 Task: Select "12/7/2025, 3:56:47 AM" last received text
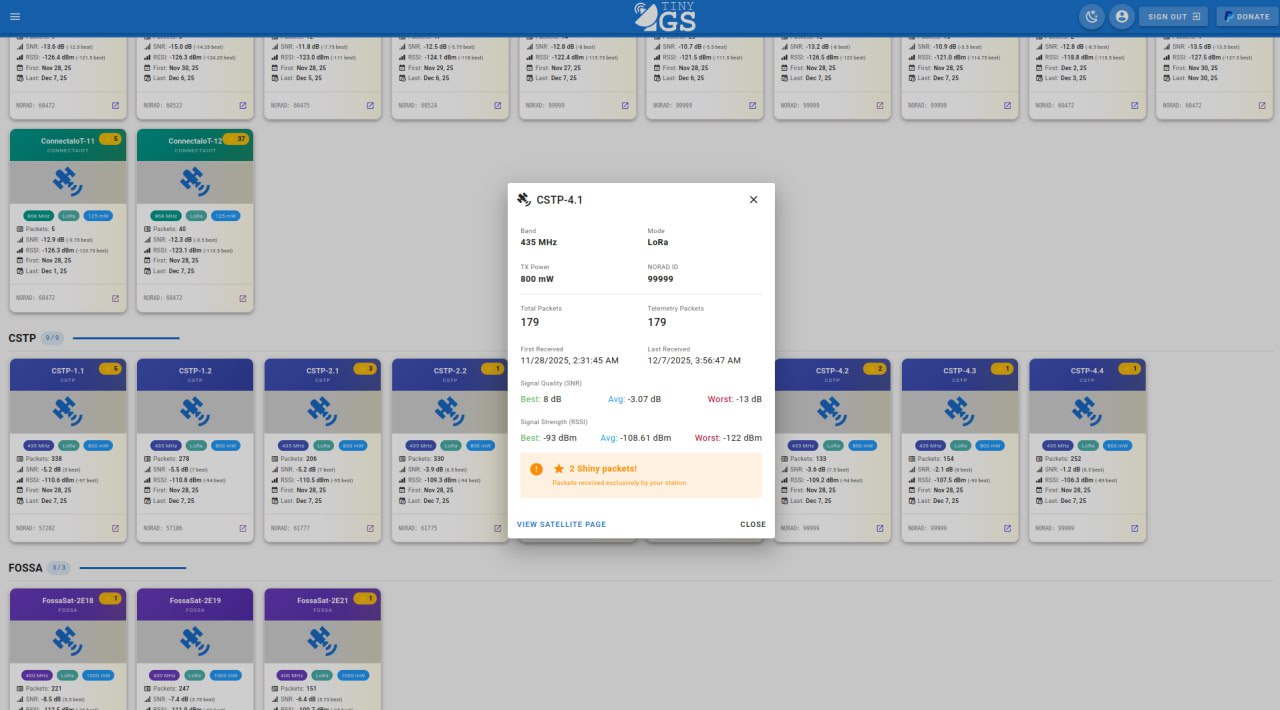pyautogui.click(x=694, y=360)
